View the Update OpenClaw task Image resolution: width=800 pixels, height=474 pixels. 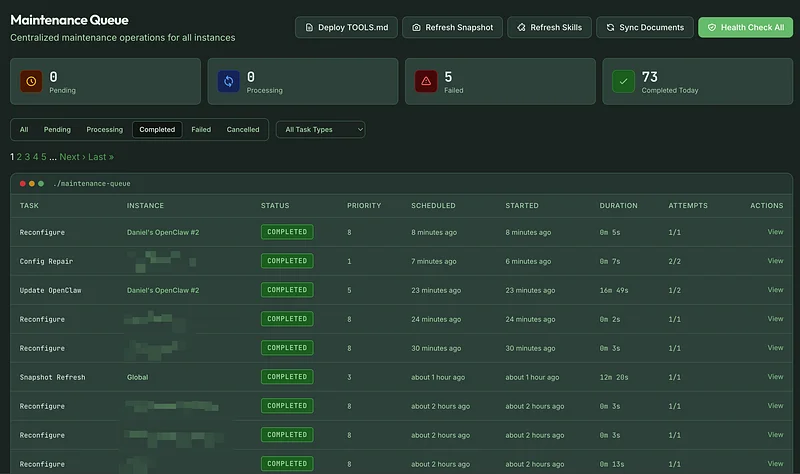(775, 290)
